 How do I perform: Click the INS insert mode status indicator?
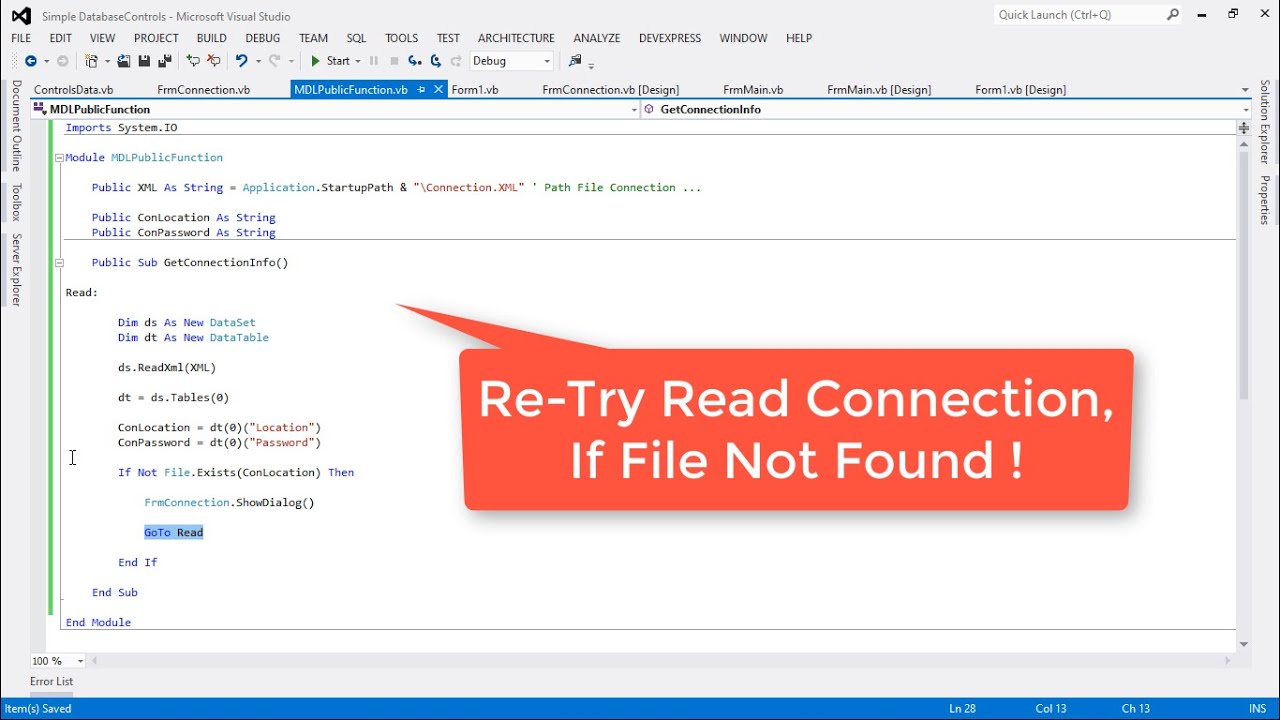1258,709
